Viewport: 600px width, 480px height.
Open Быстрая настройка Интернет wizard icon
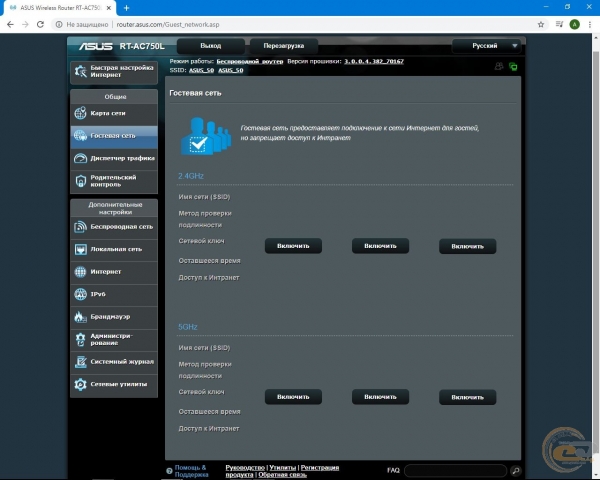click(x=80, y=71)
